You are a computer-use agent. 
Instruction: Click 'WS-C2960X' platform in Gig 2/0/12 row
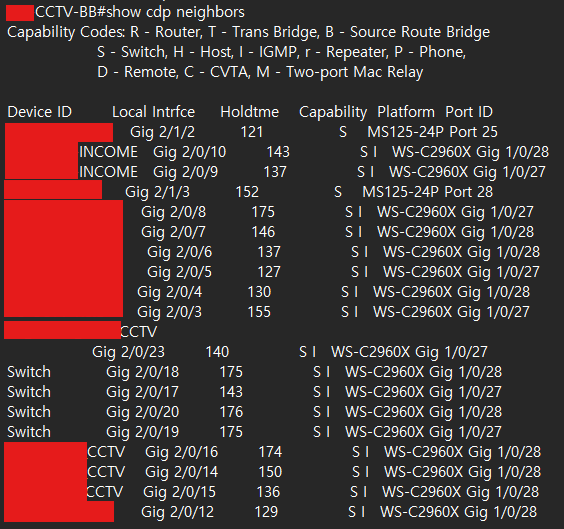[x=420, y=512]
